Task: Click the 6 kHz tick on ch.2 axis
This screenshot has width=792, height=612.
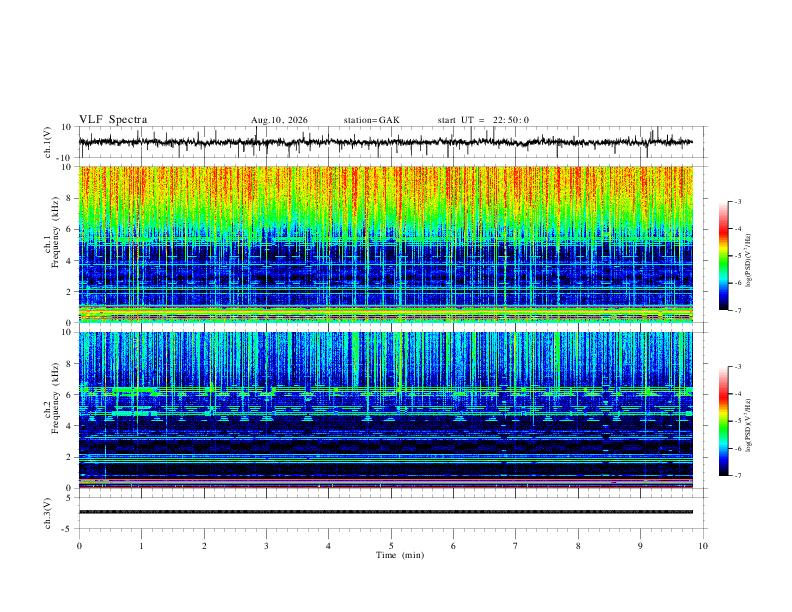Action: pos(69,395)
